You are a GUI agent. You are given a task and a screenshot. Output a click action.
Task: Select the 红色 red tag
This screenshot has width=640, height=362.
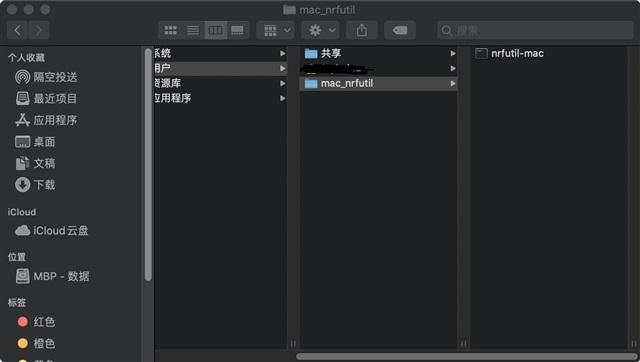[36, 322]
